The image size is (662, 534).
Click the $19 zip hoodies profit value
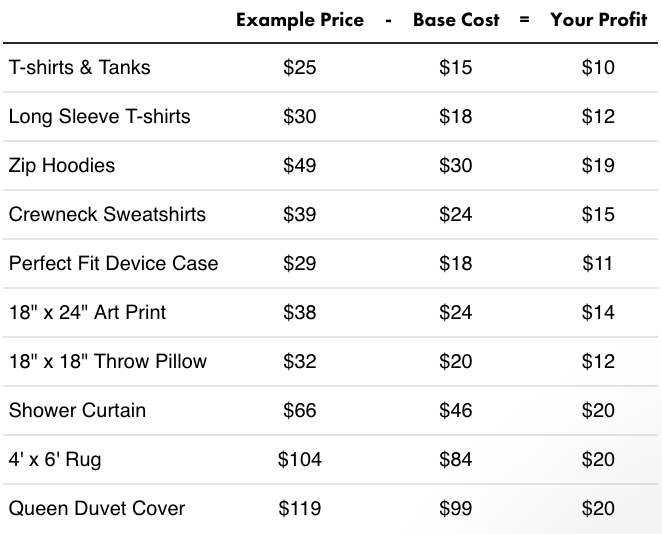tap(598, 165)
